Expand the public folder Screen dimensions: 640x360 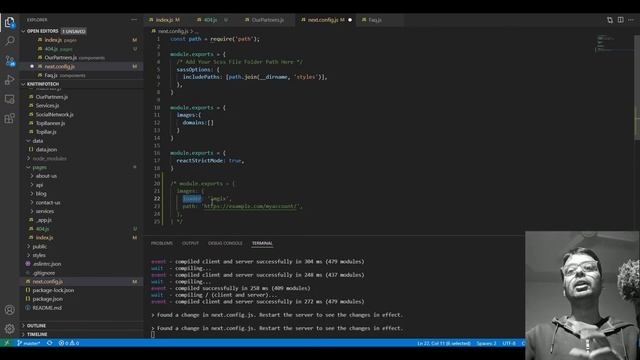click(28, 247)
